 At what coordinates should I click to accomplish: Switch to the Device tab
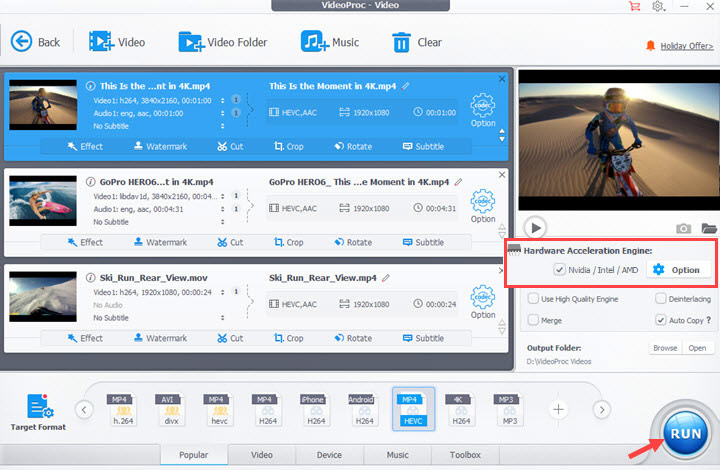pyautogui.click(x=329, y=454)
